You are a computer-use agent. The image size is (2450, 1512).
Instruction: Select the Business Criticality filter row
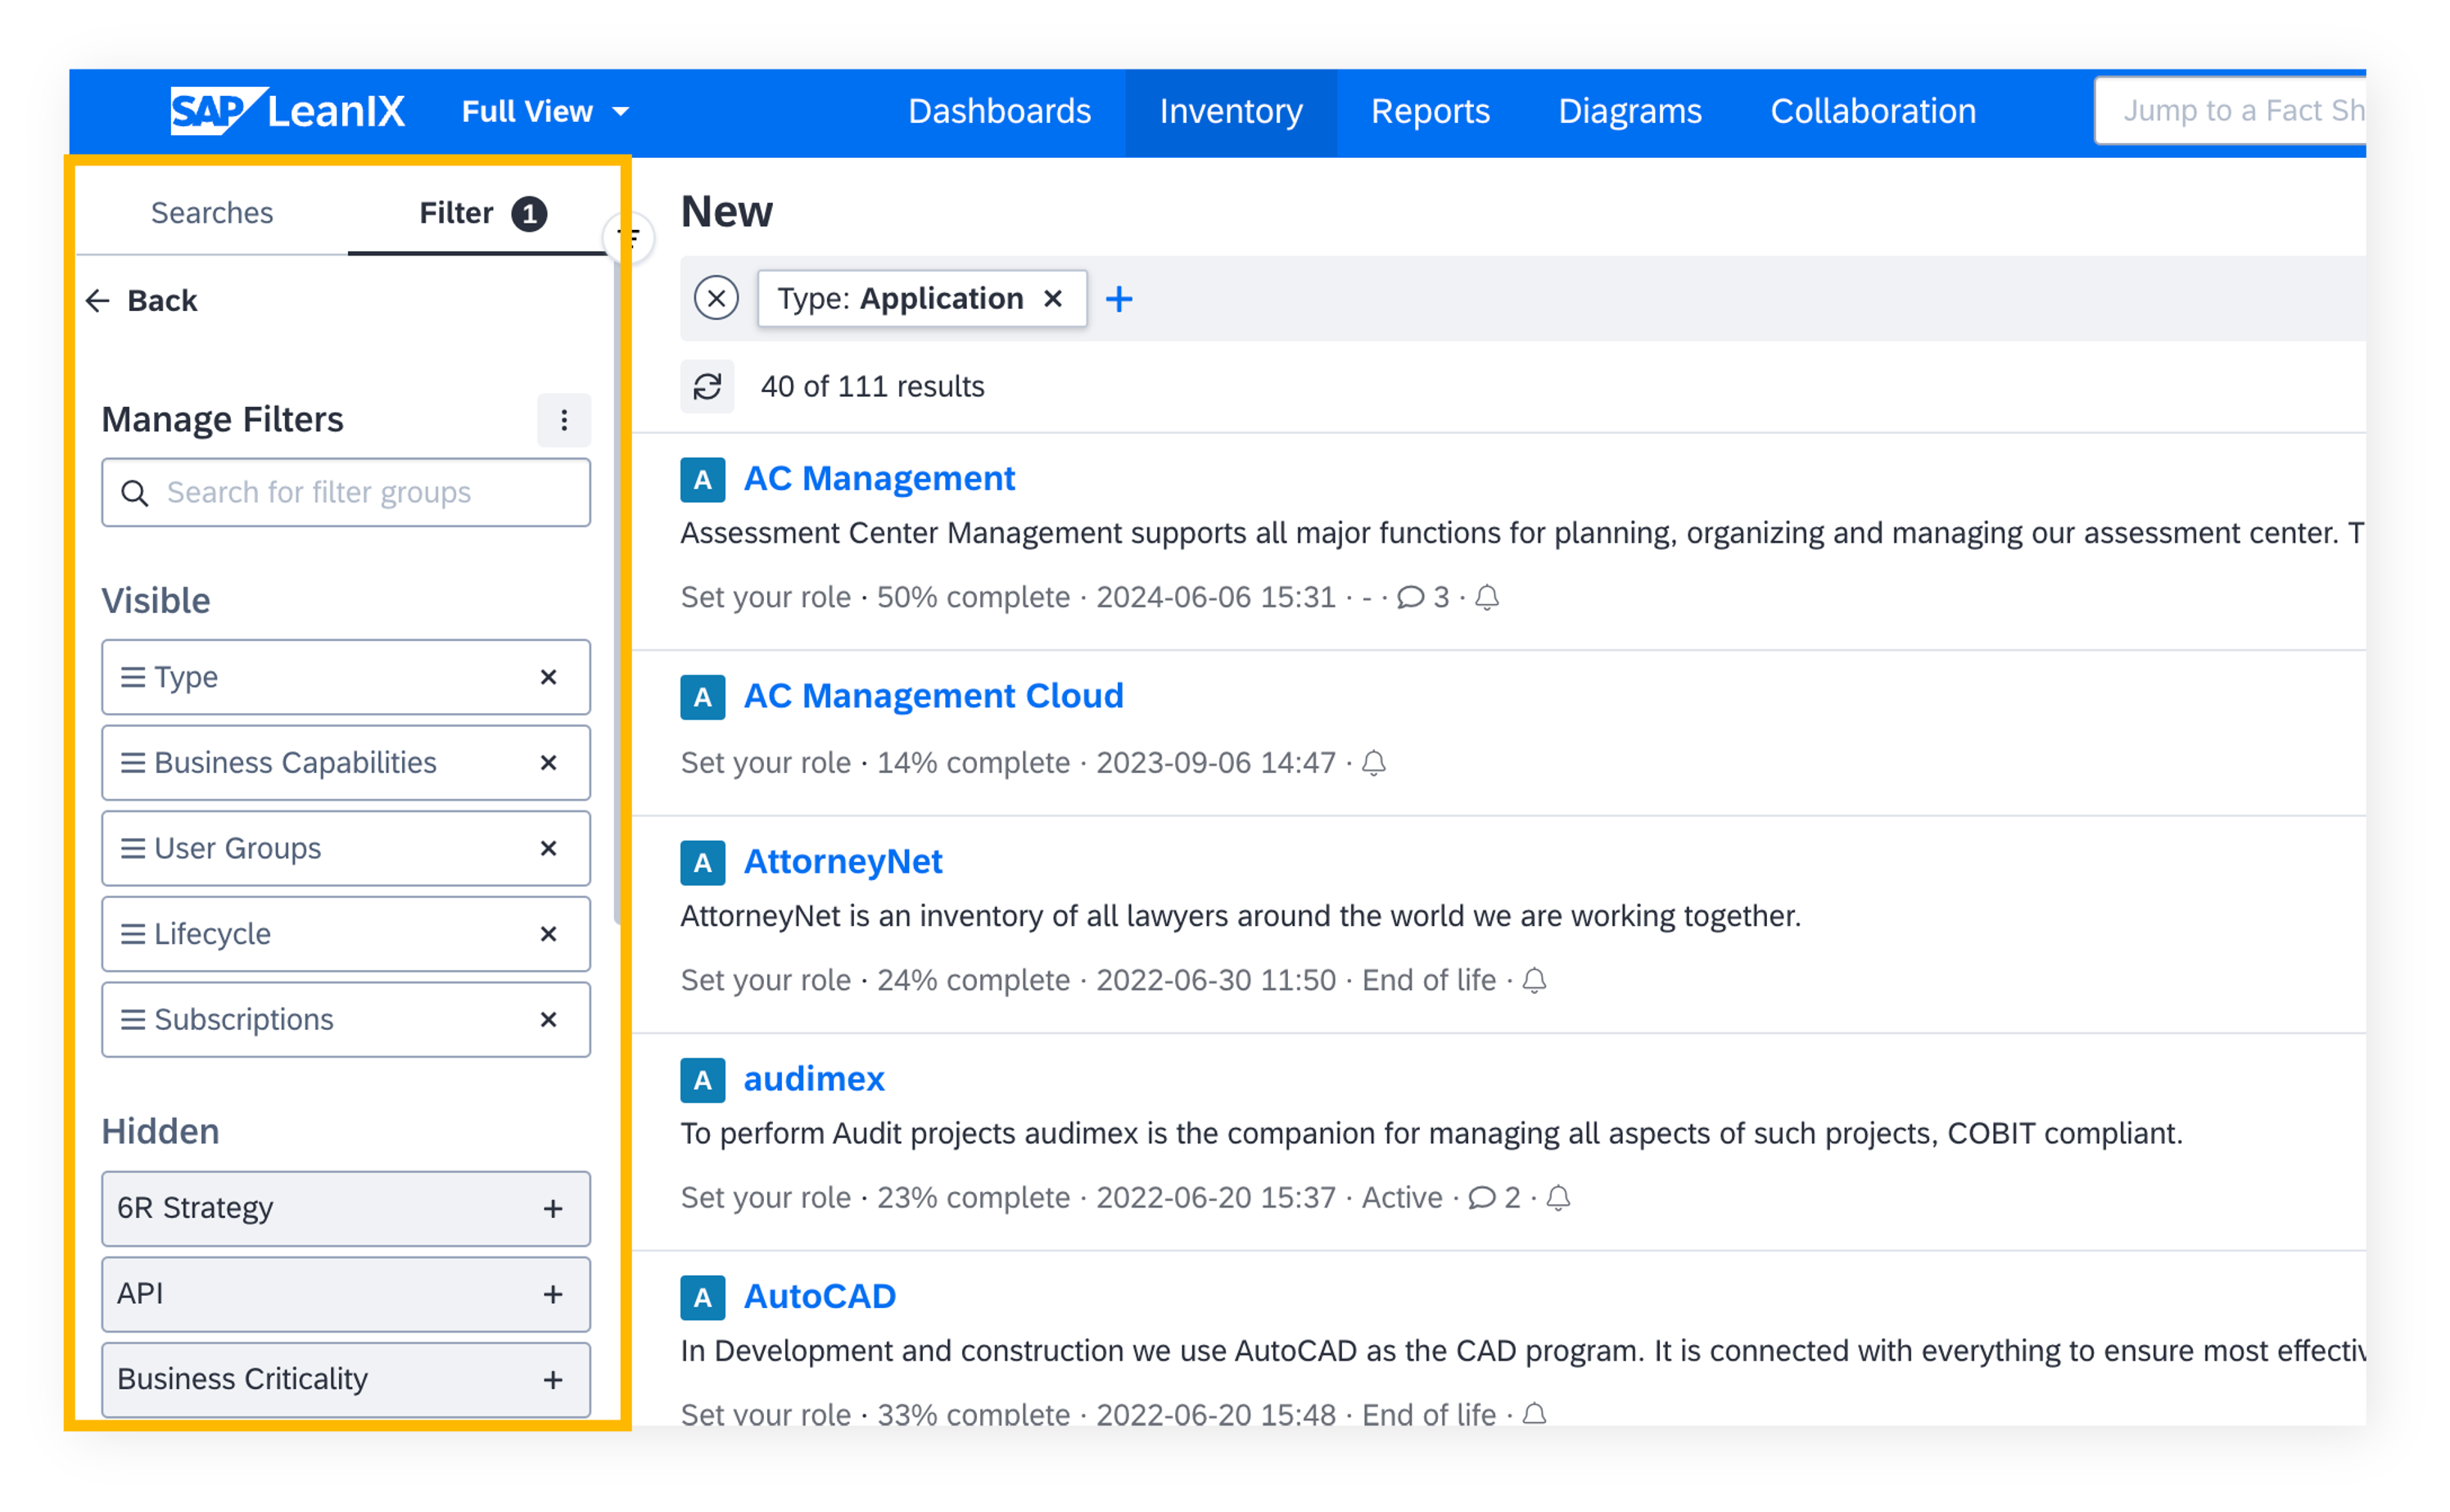[346, 1380]
